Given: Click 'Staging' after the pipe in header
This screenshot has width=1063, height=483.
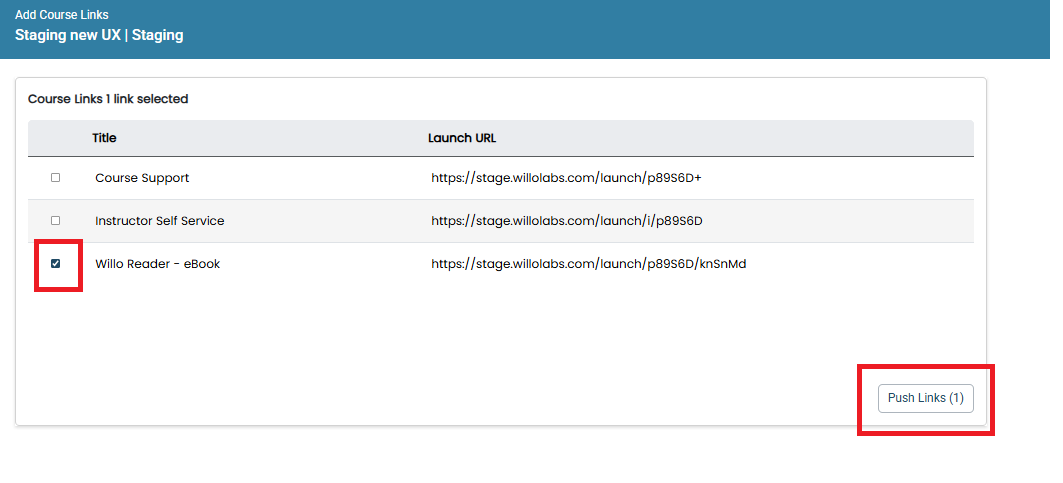Looking at the screenshot, I should (x=158, y=35).
